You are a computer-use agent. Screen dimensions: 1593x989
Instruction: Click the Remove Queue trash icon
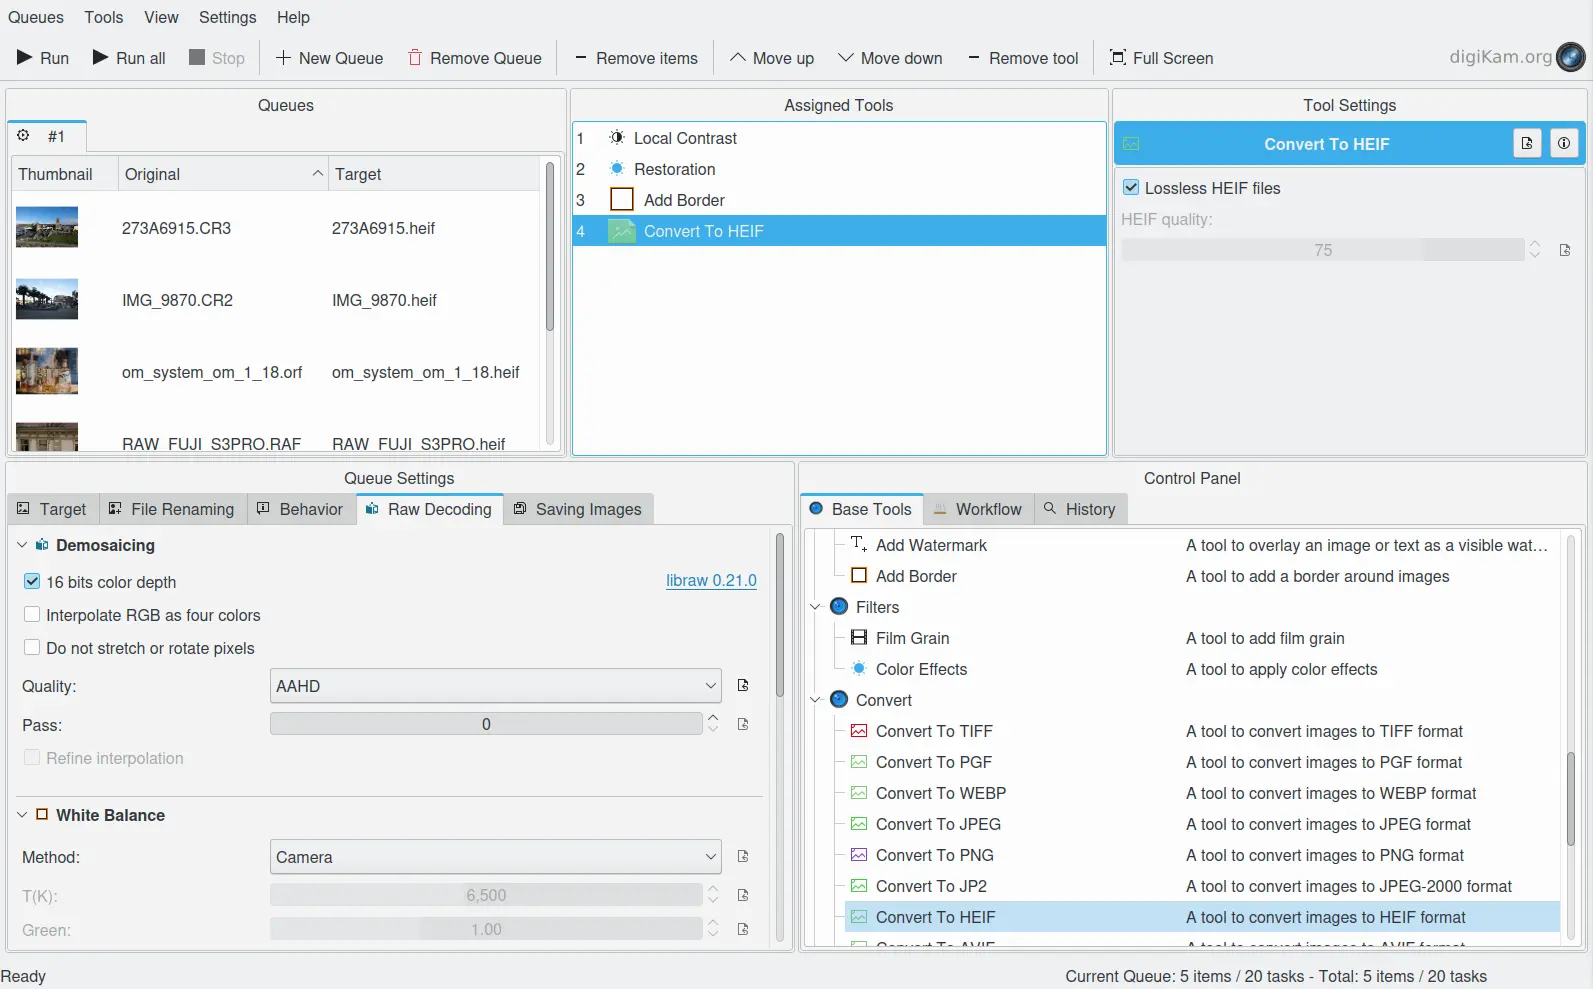(x=415, y=58)
